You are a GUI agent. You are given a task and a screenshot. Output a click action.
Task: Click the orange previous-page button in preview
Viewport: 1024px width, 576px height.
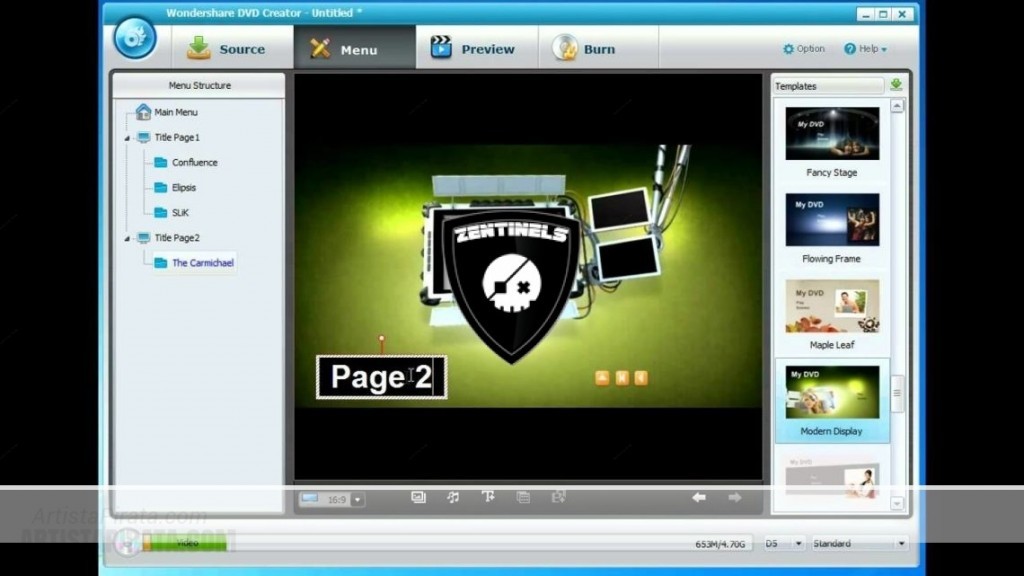point(641,378)
